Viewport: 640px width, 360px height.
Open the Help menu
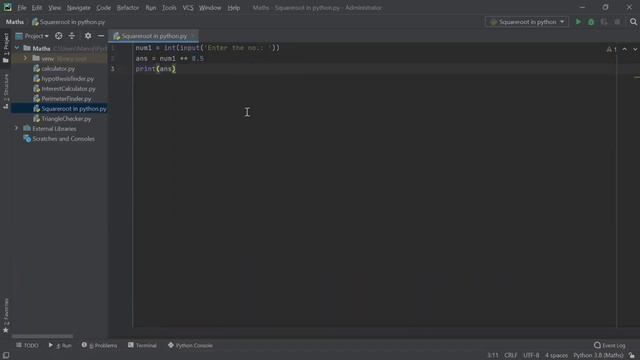click(x=233, y=8)
